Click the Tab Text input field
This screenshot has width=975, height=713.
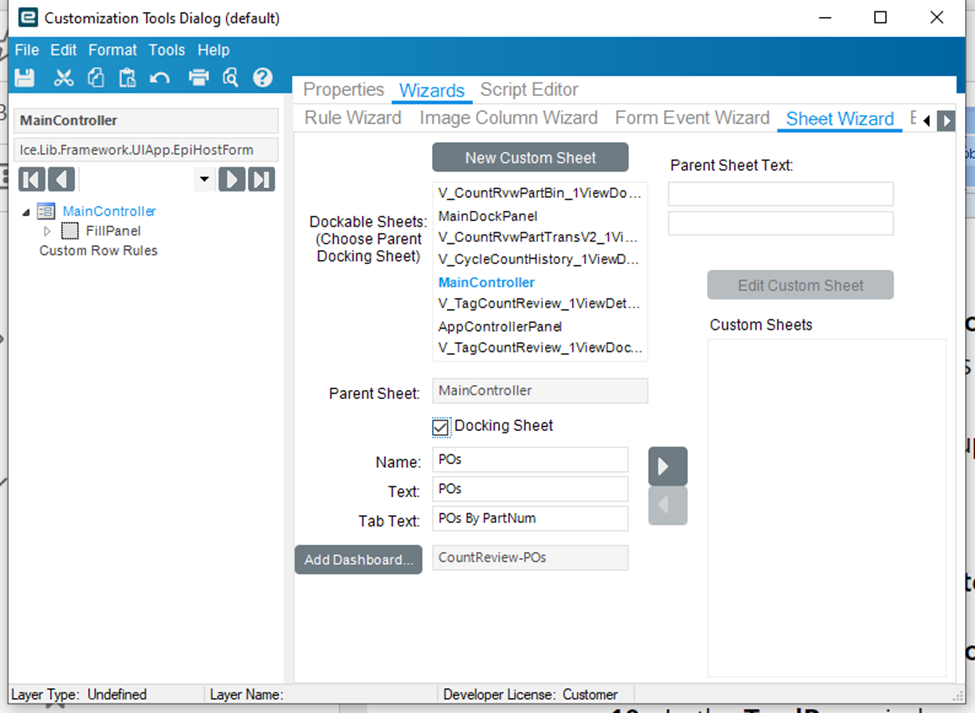pyautogui.click(x=530, y=518)
